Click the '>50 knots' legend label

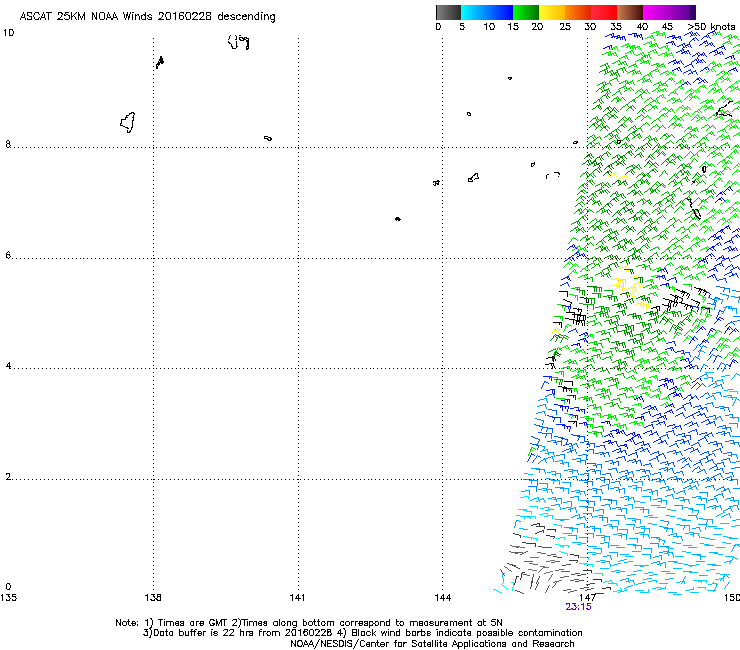(711, 26)
